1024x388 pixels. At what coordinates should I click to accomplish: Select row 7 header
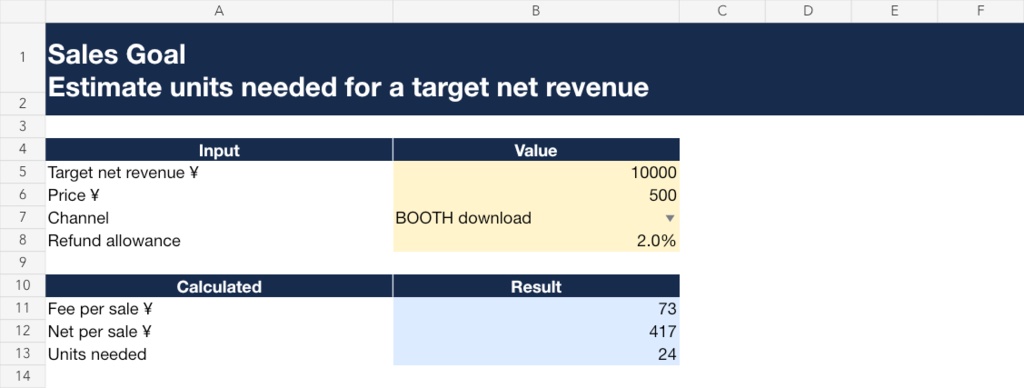(x=23, y=218)
